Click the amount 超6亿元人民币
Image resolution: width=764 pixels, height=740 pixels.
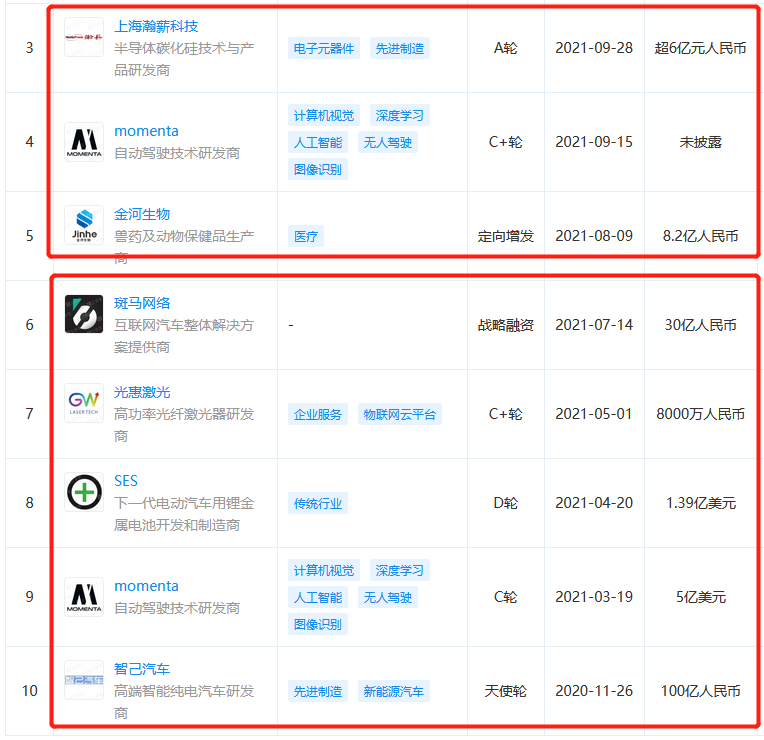pos(700,48)
